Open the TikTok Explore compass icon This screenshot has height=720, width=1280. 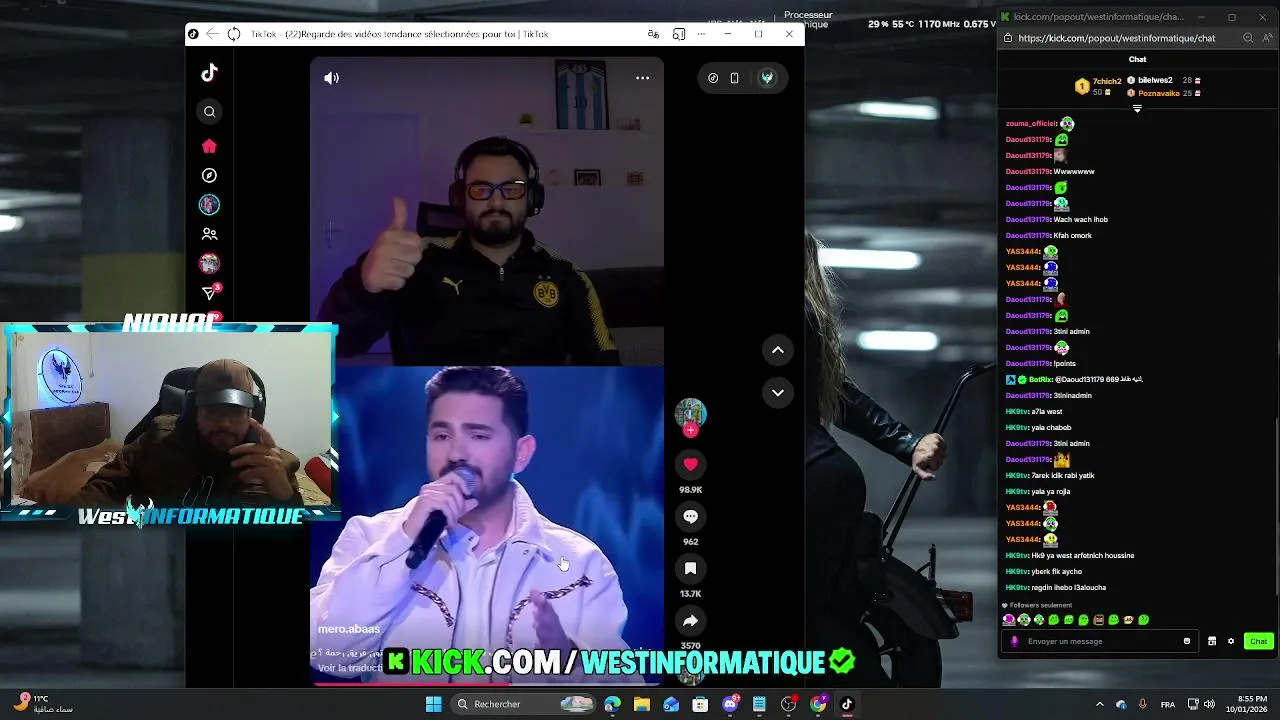coord(209,175)
